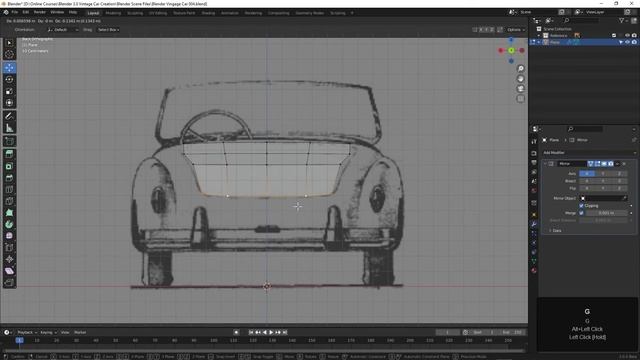Image resolution: width=640 pixels, height=360 pixels.
Task: Choose the Rotate tool in the toolbar
Action: pyautogui.click(x=9, y=80)
